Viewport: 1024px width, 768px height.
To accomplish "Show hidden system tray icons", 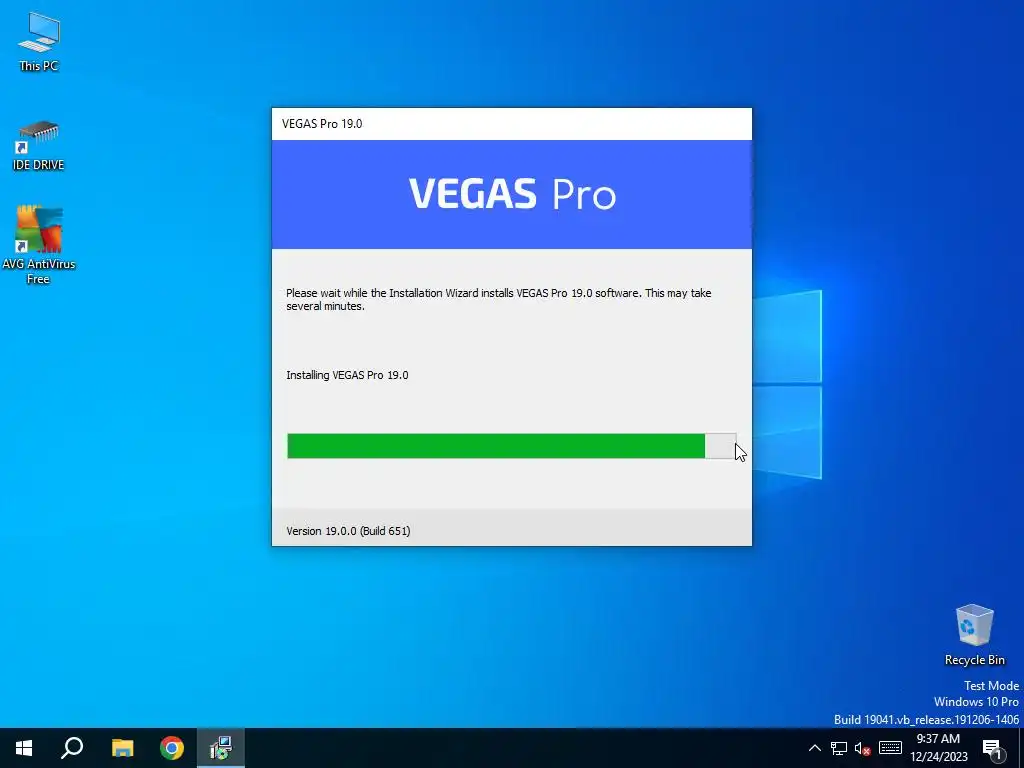I will [x=814, y=748].
